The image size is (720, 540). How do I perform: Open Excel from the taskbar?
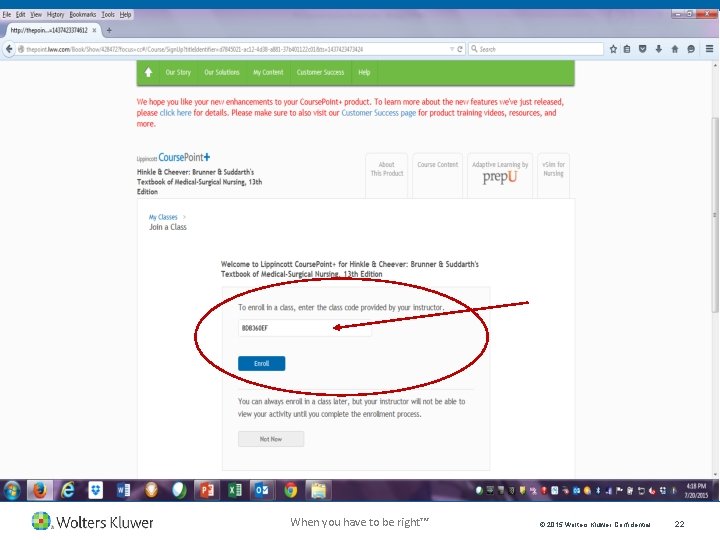click(235, 490)
